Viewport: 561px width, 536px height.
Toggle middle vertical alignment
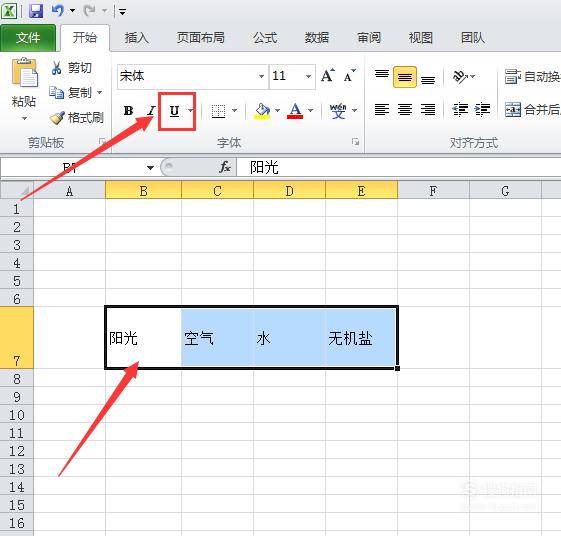[x=405, y=77]
